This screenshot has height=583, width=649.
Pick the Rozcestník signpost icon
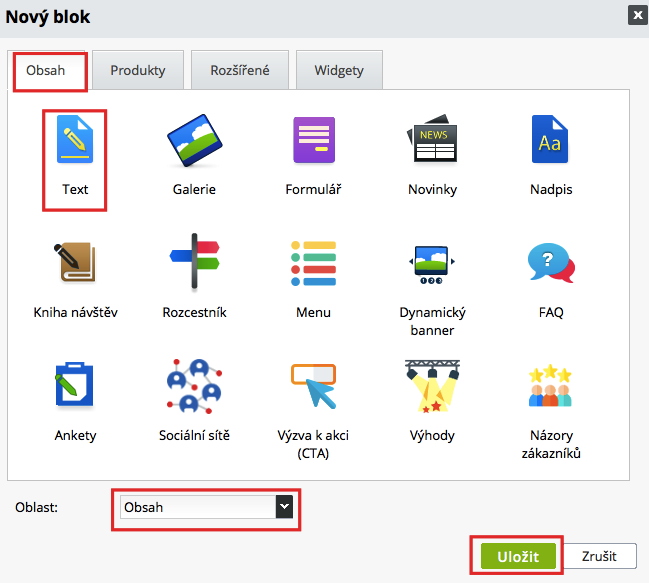194,263
